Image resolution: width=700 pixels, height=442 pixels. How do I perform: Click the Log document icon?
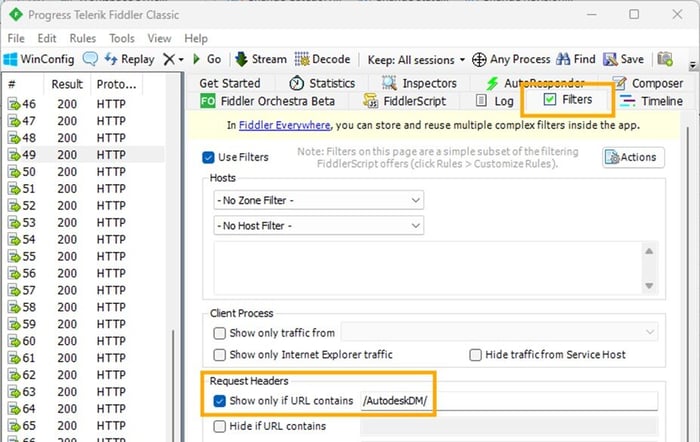tap(481, 101)
